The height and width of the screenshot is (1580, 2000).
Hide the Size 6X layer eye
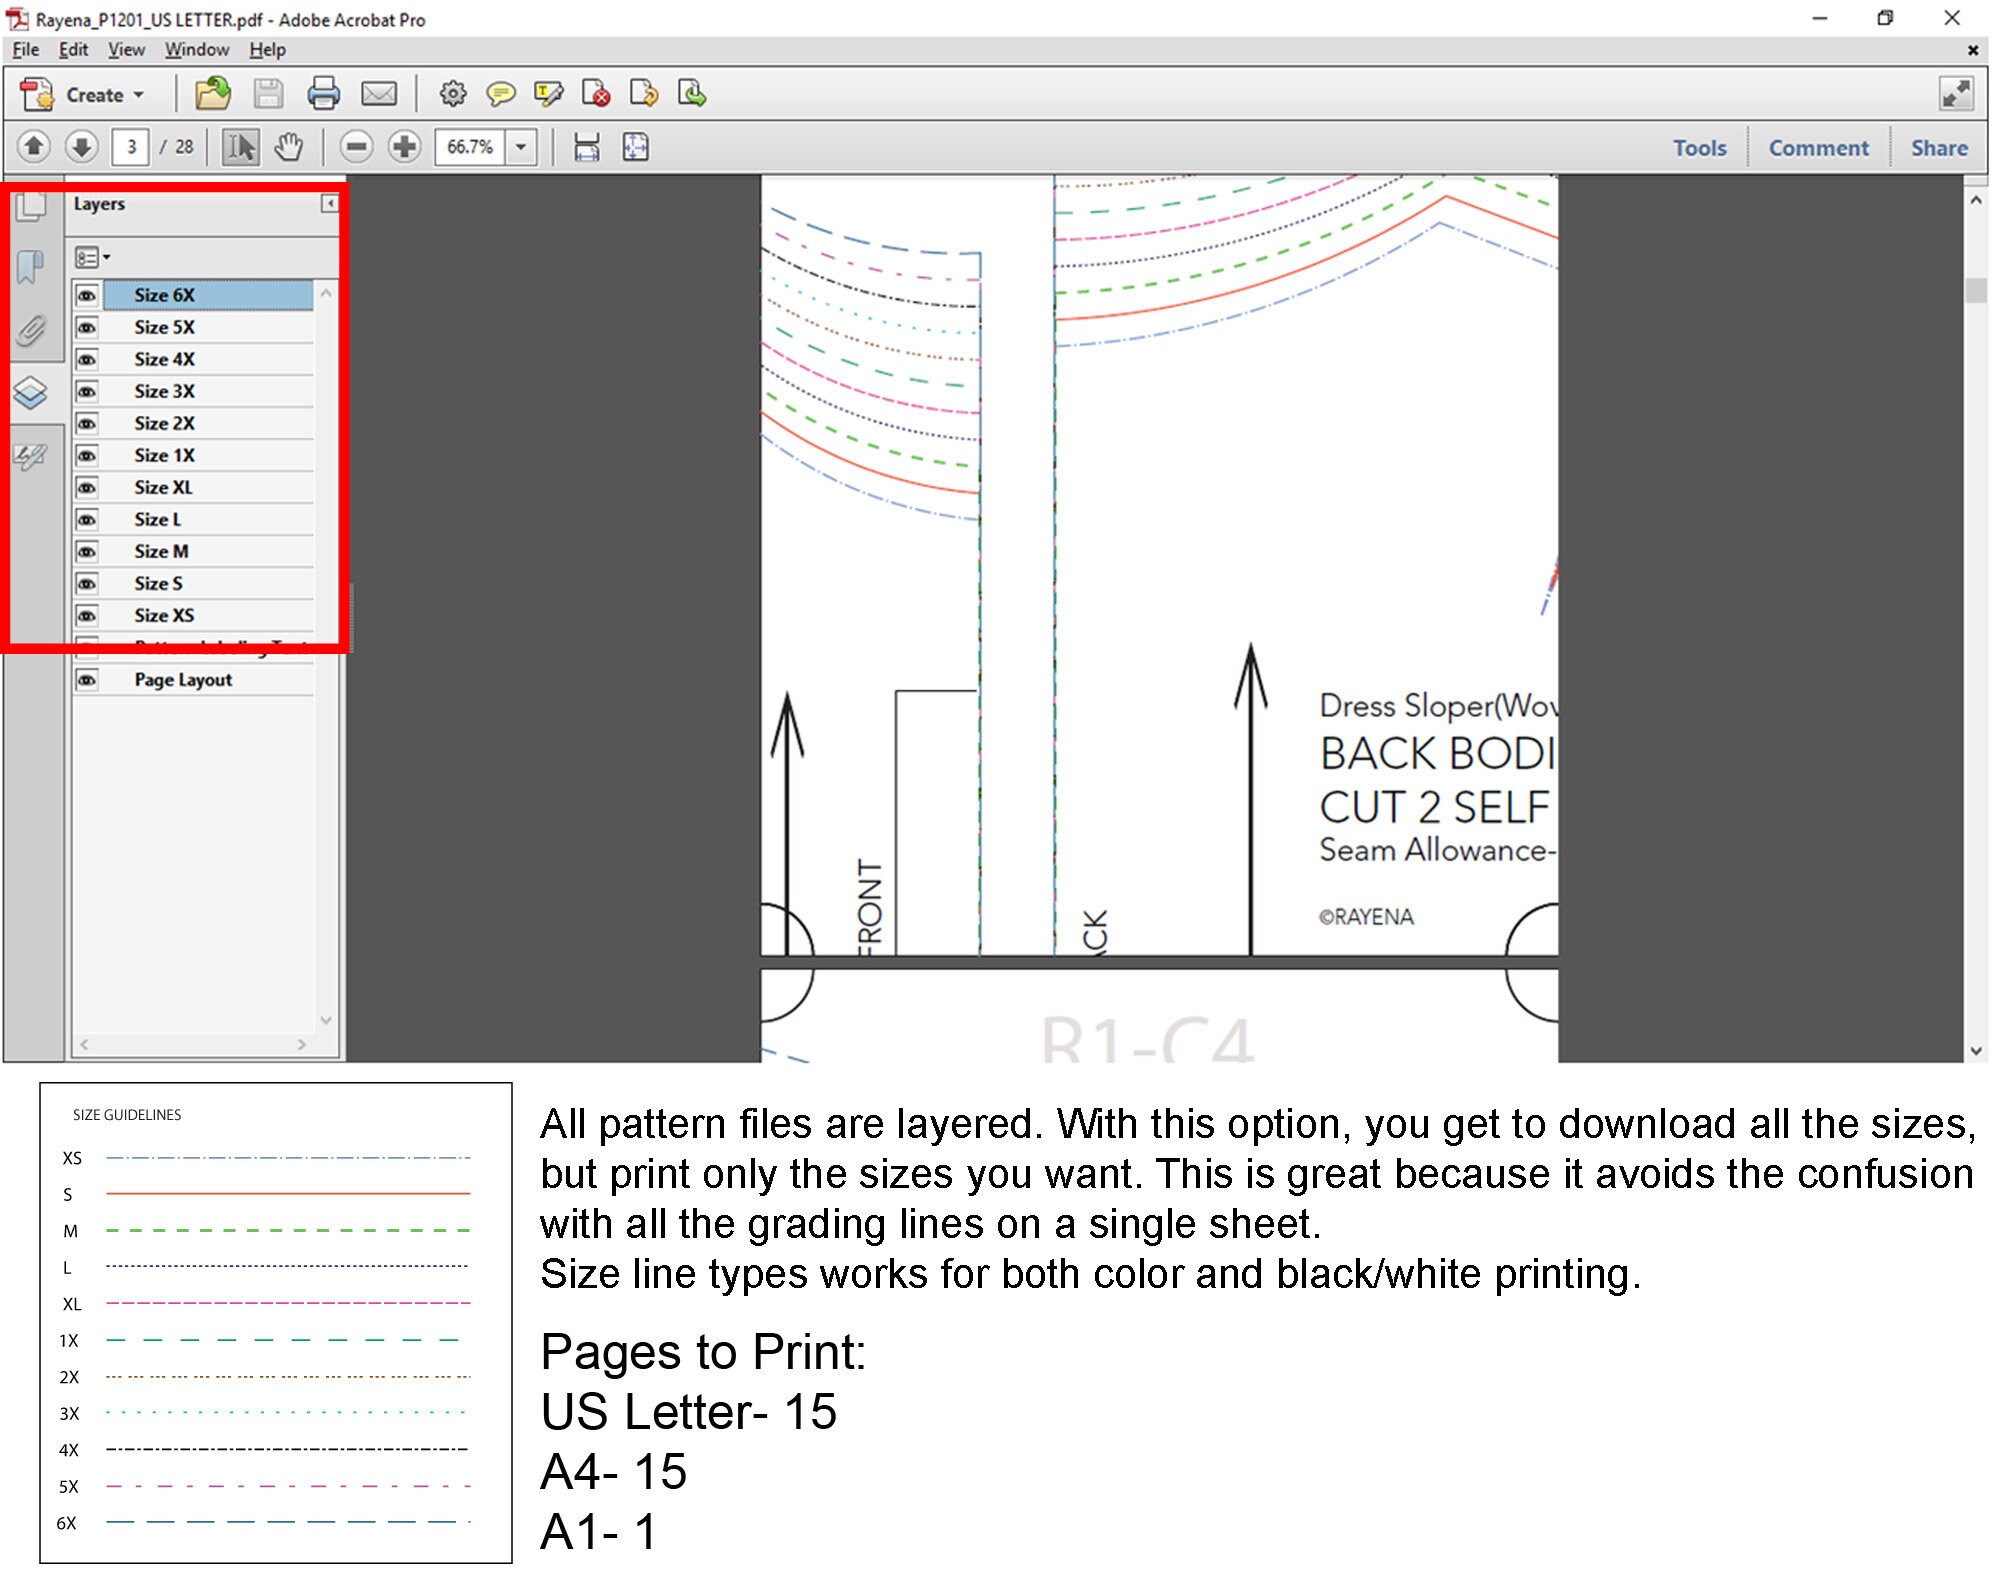87,295
